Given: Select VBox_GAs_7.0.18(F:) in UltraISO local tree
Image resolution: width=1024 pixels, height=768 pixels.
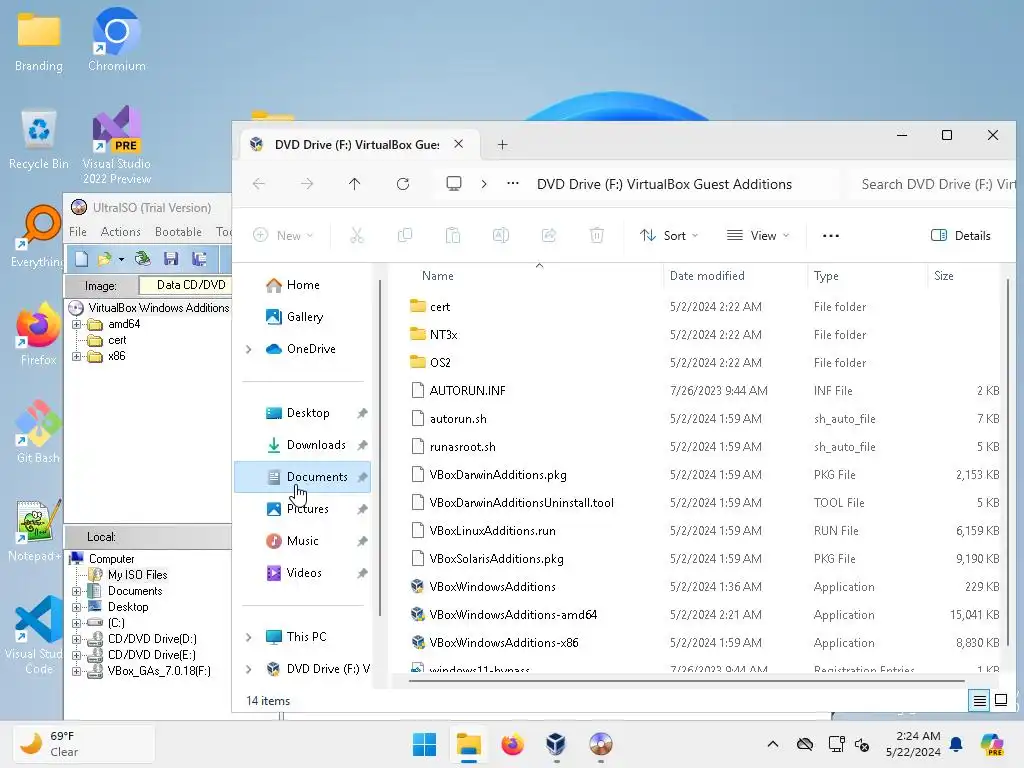Looking at the screenshot, I should click(x=159, y=671).
